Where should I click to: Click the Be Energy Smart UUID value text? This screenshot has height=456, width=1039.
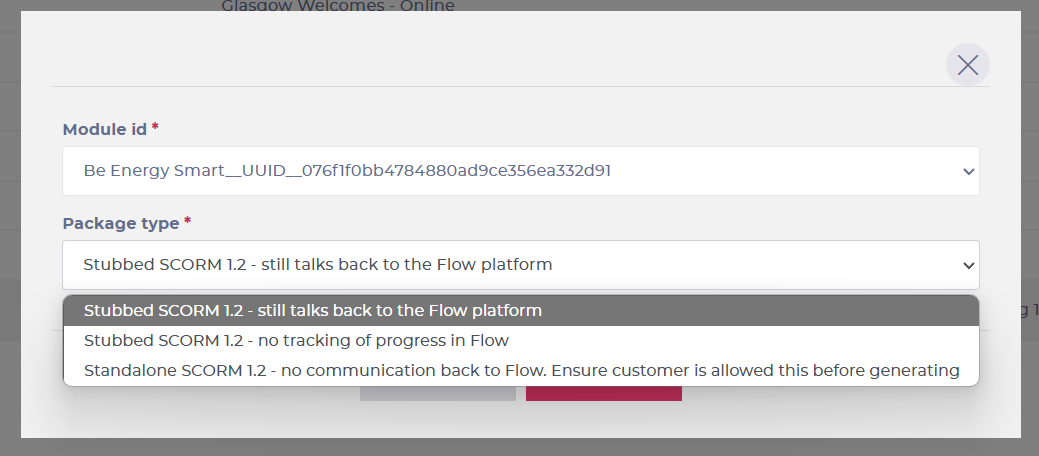point(347,171)
